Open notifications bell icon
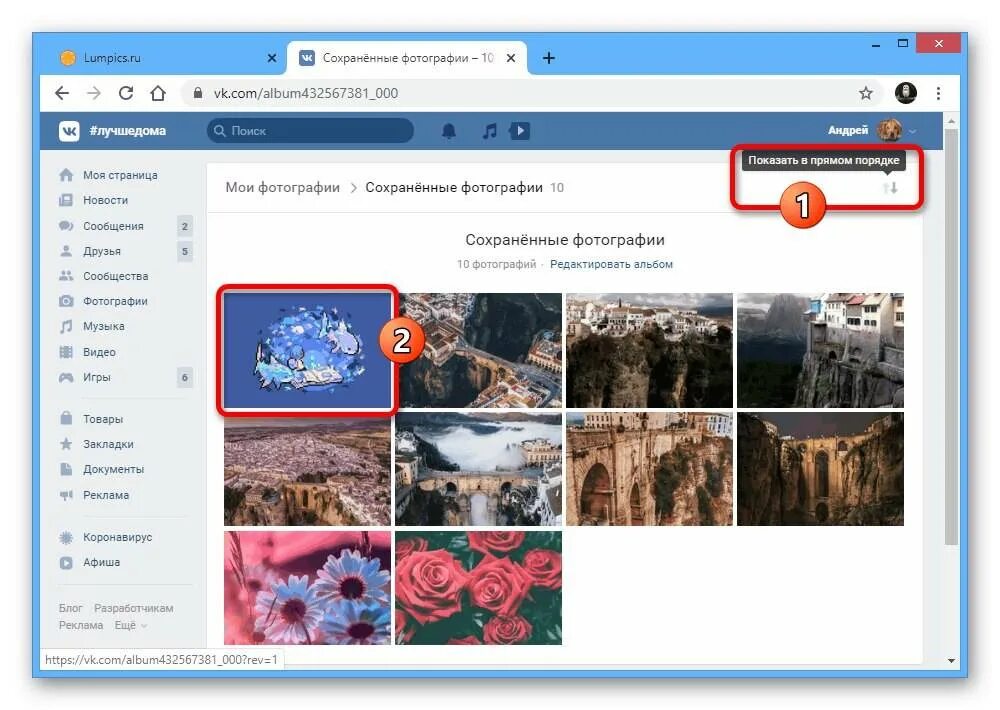The width and height of the screenshot is (1000, 710). 449,131
